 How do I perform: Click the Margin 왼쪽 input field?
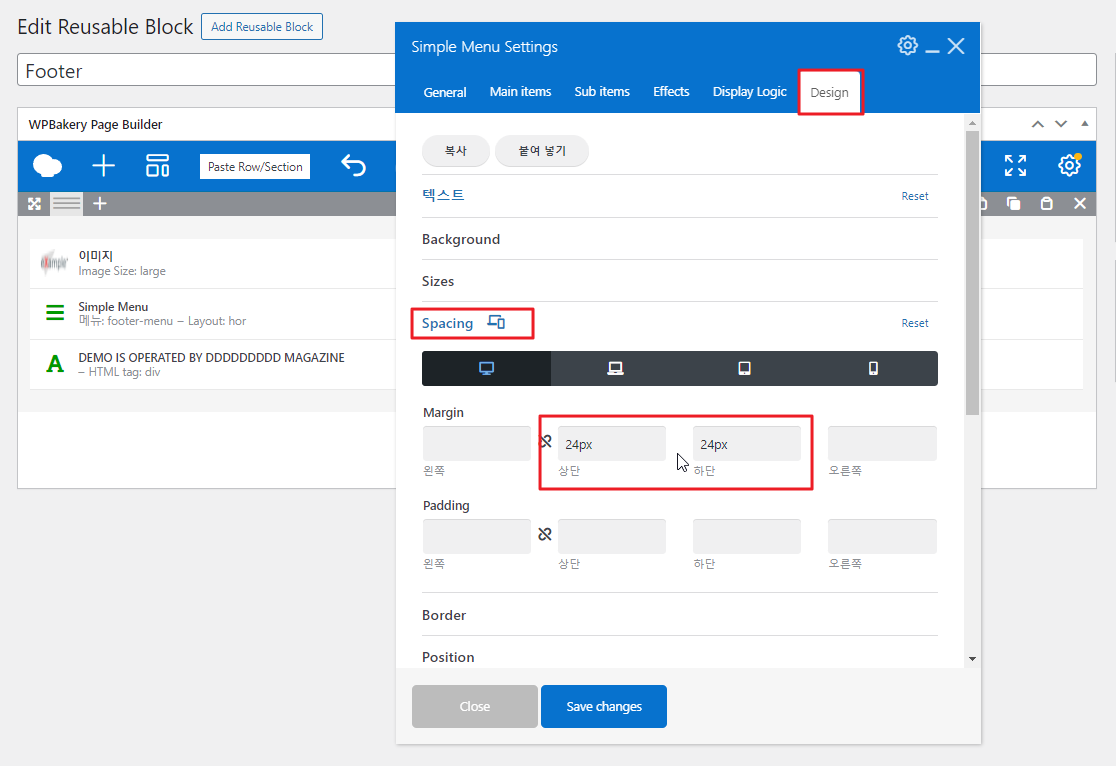click(477, 444)
